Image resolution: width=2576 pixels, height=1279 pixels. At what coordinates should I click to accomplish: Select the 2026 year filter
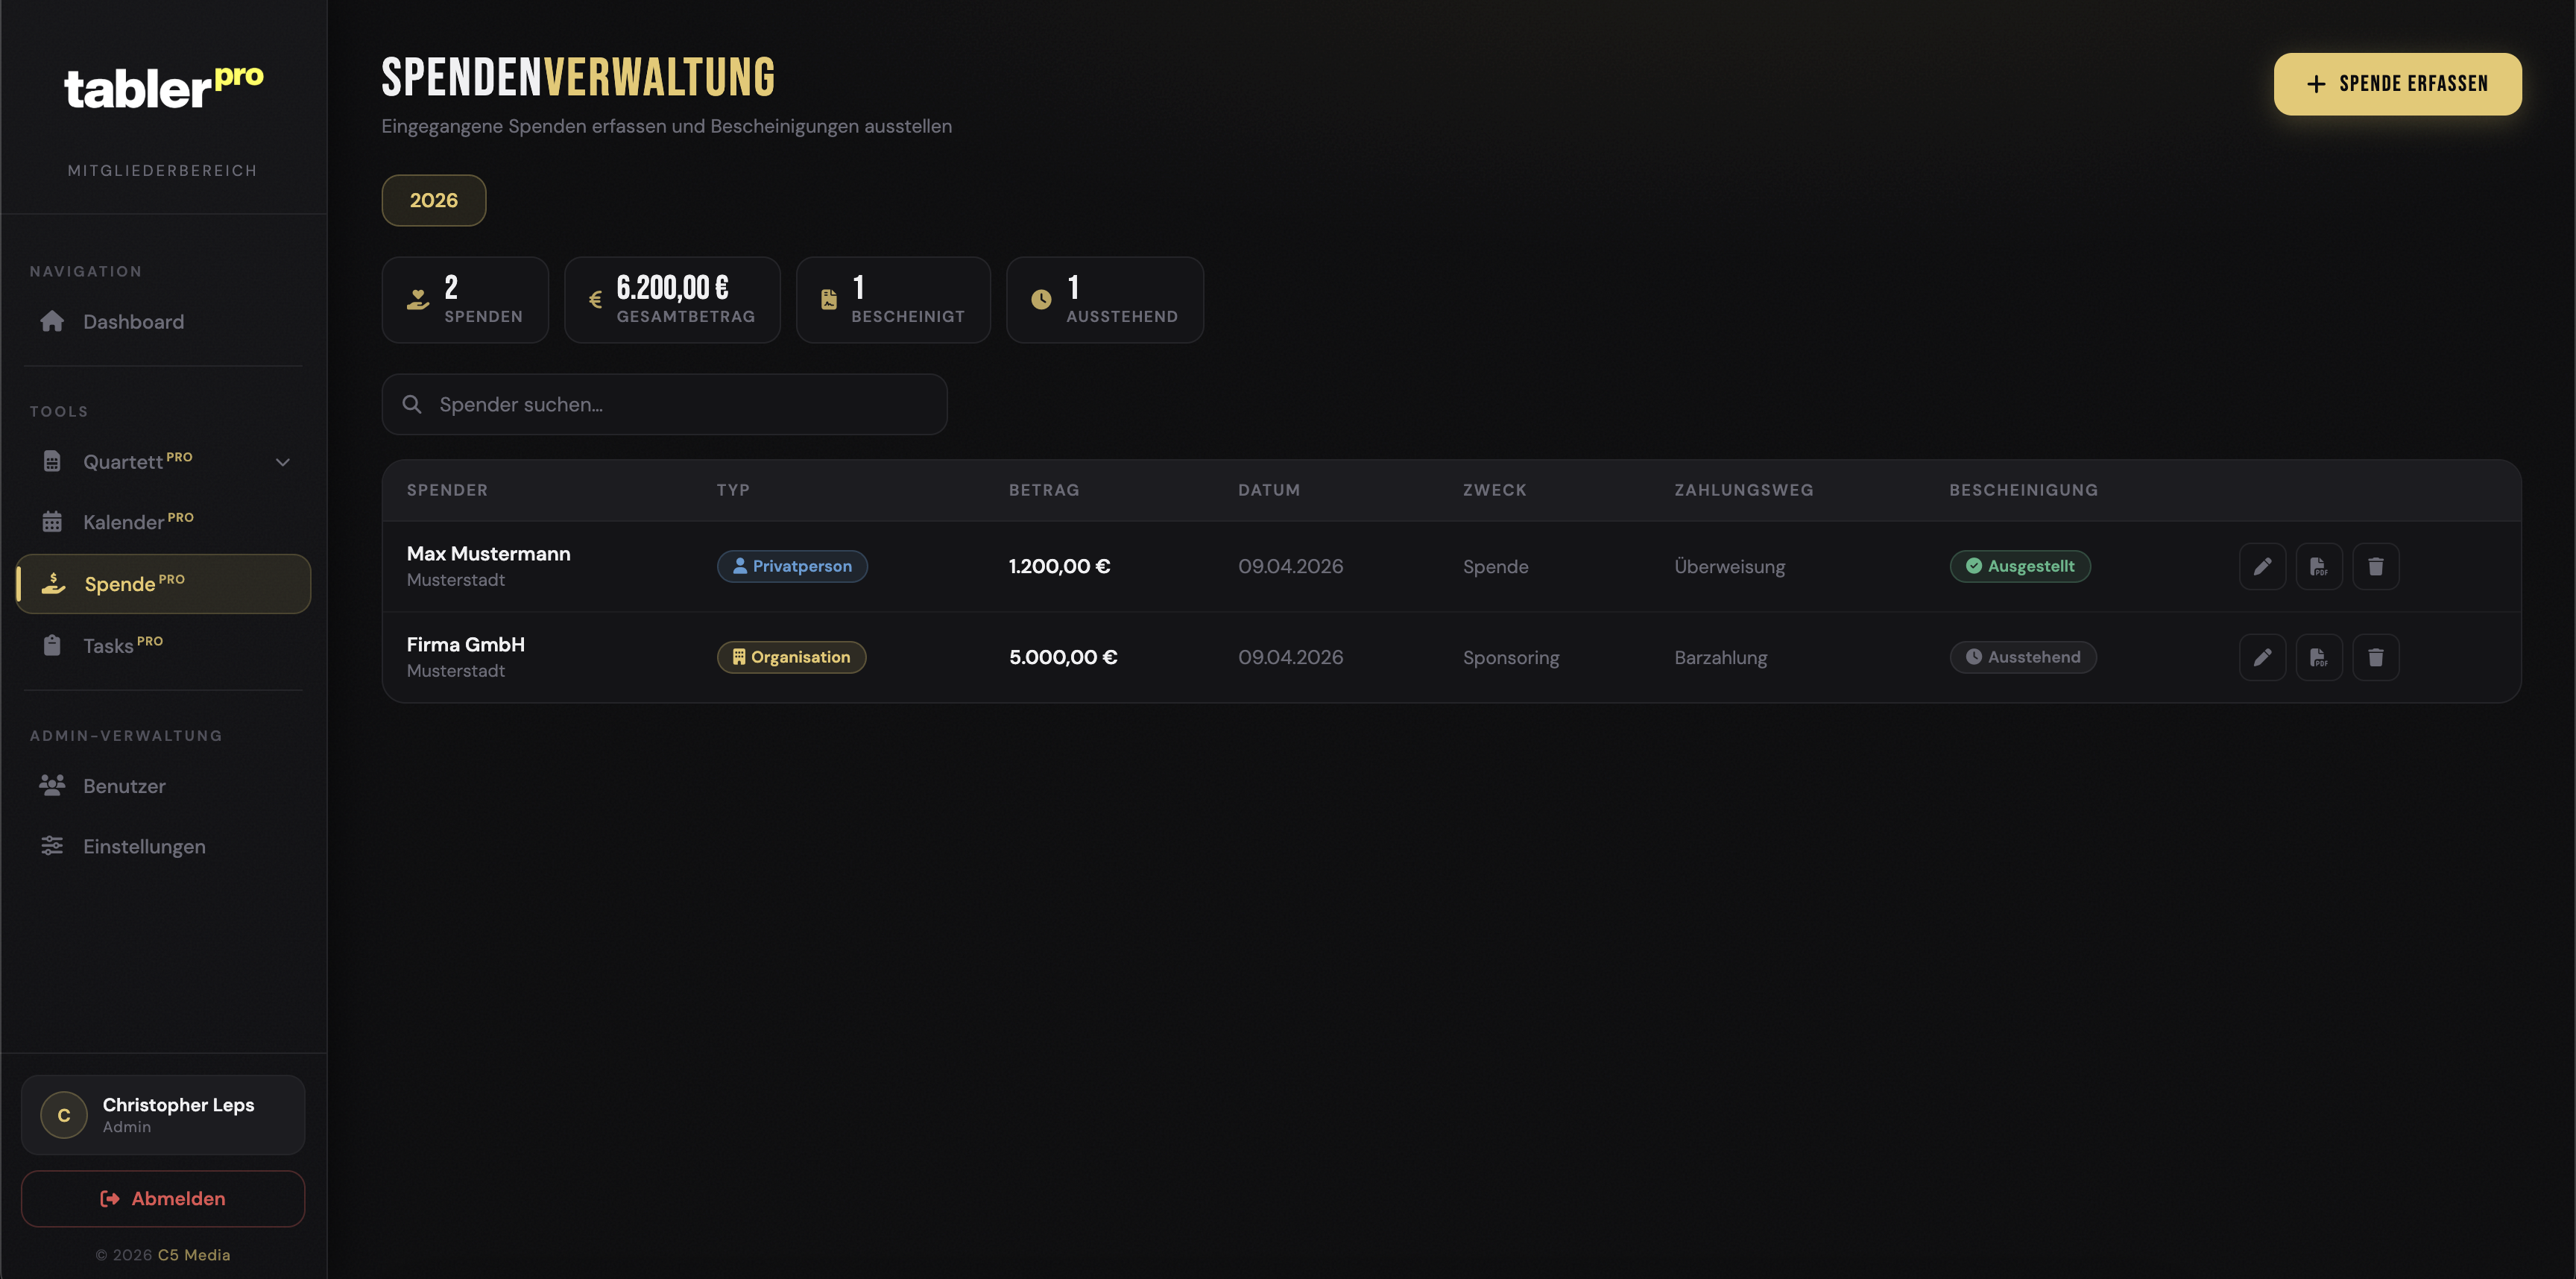tap(433, 200)
